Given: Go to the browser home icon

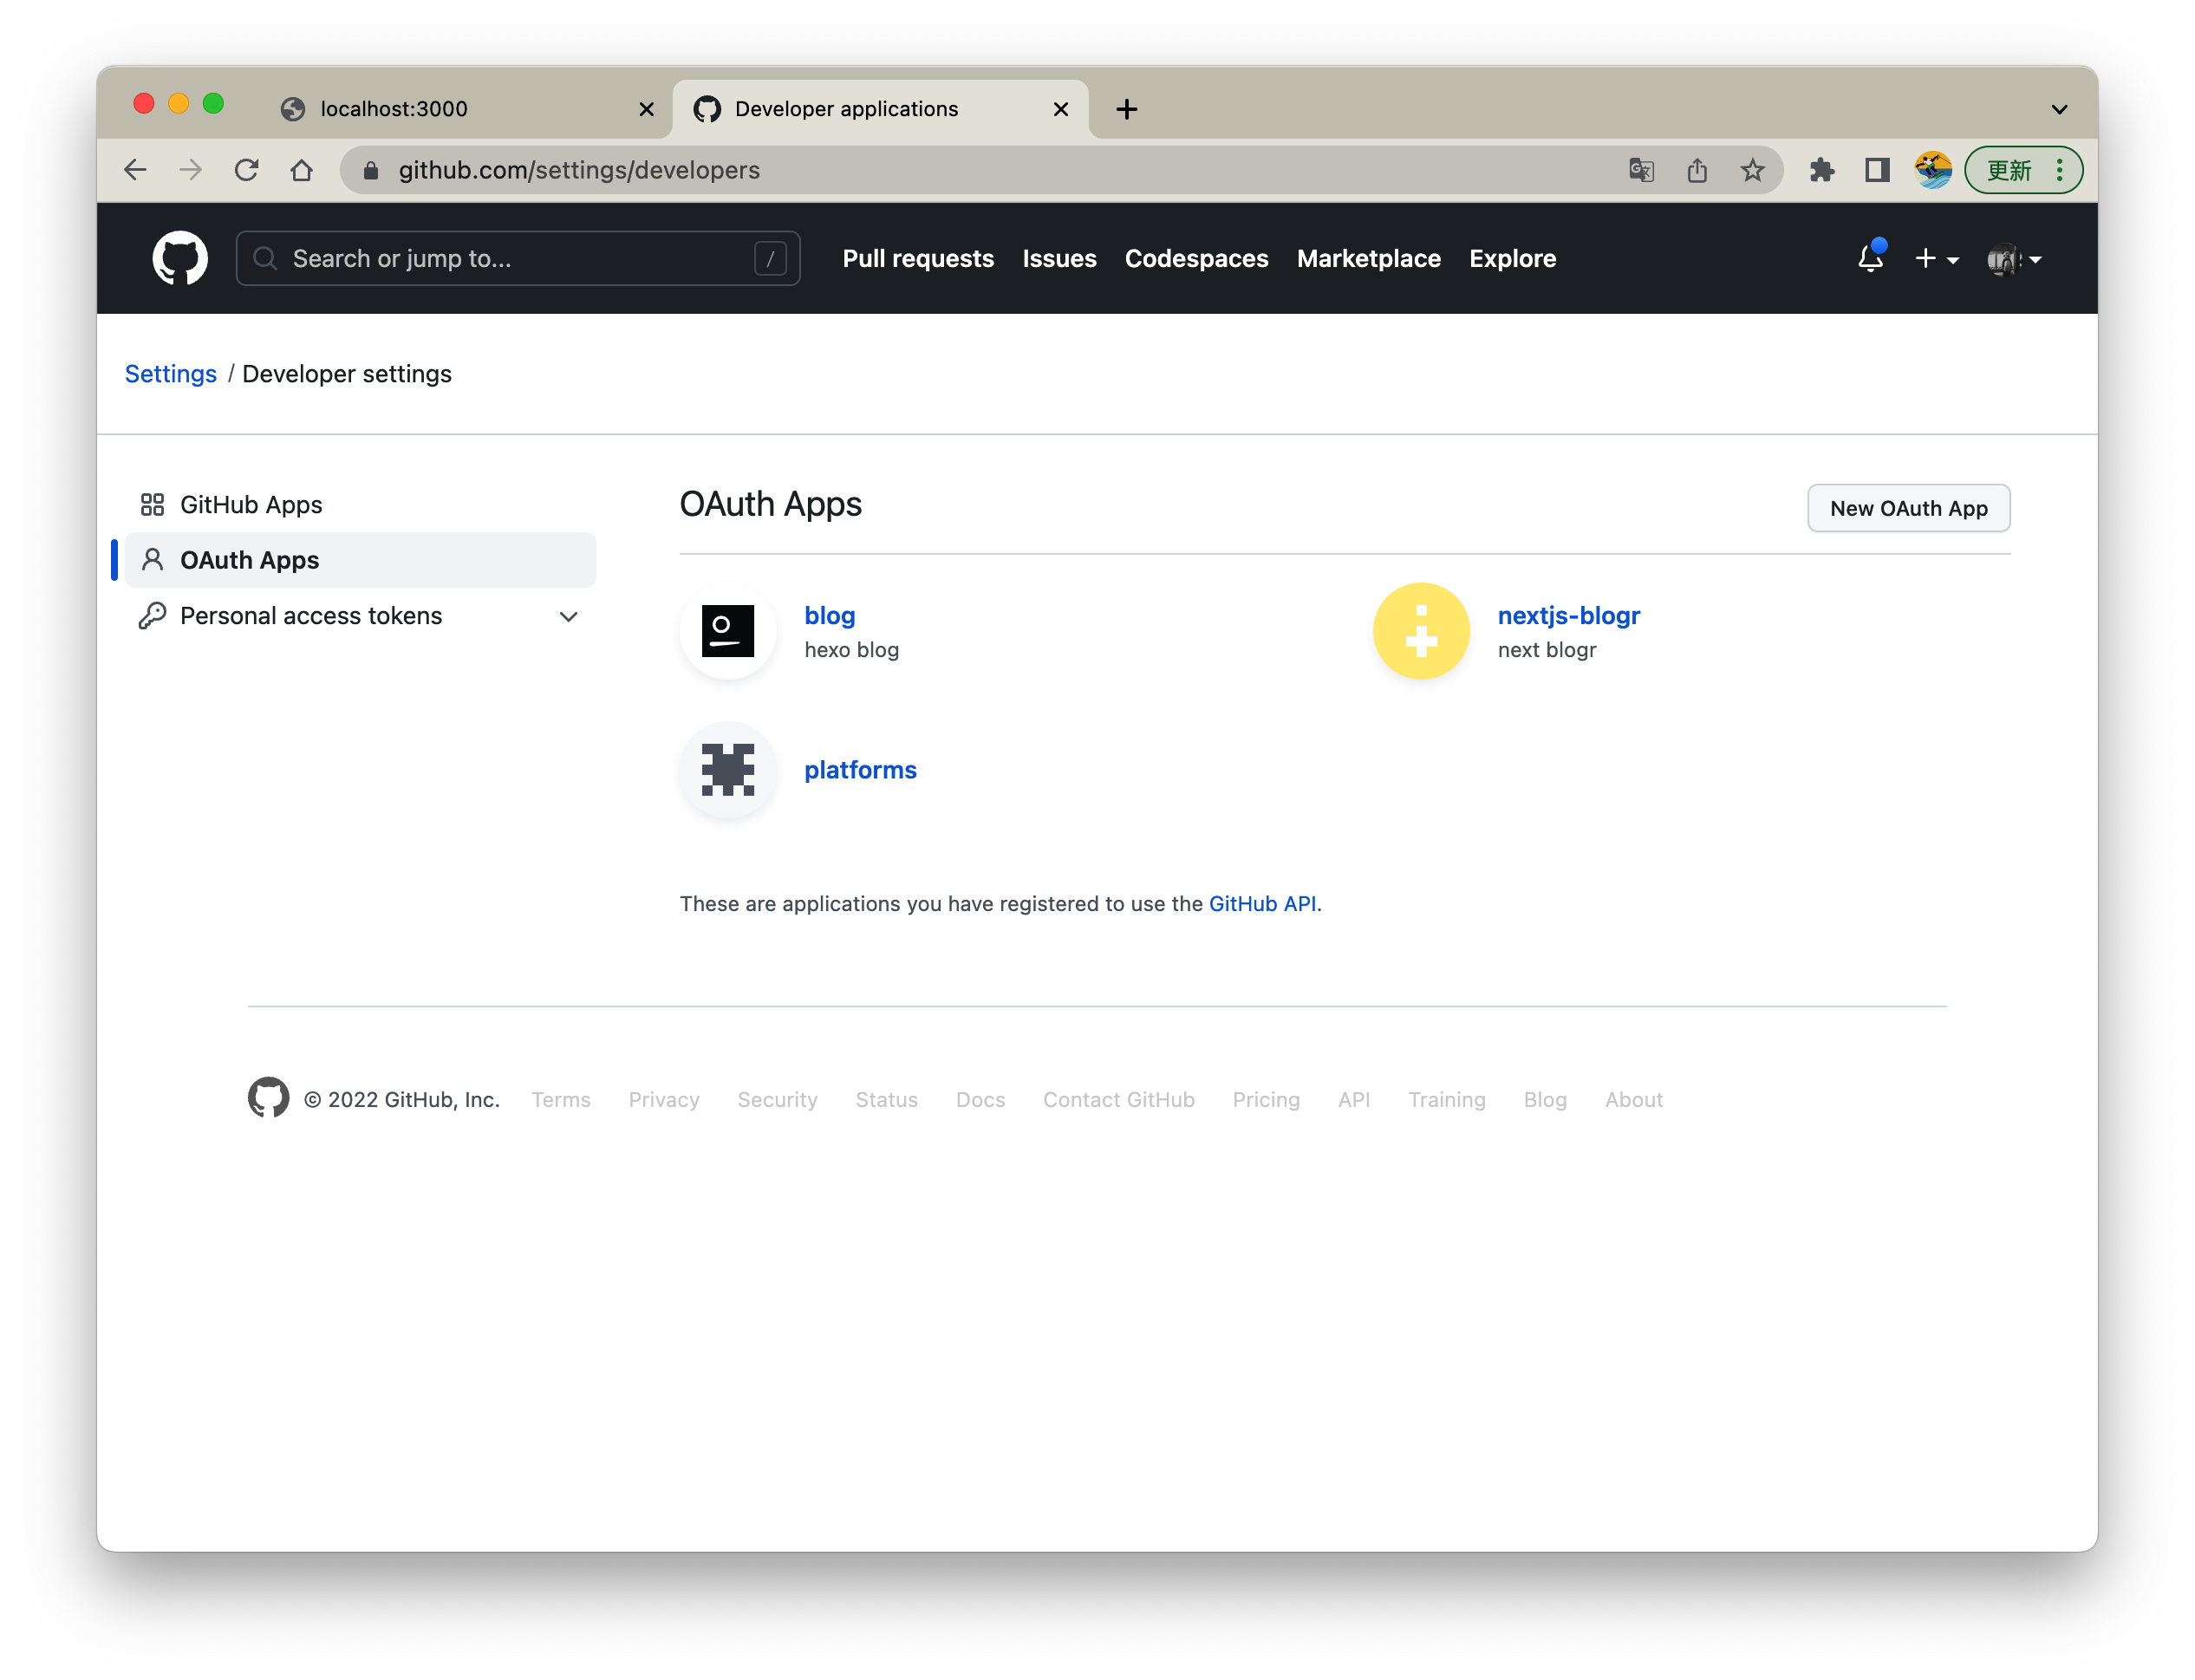Looking at the screenshot, I should pyautogui.click(x=301, y=170).
